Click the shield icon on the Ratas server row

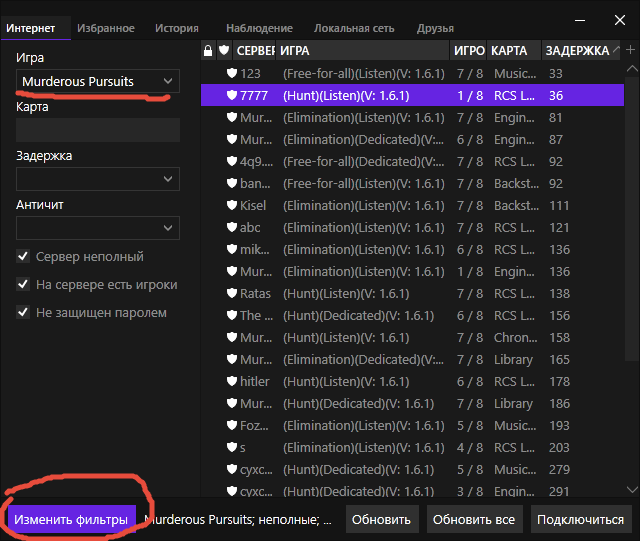click(x=231, y=294)
